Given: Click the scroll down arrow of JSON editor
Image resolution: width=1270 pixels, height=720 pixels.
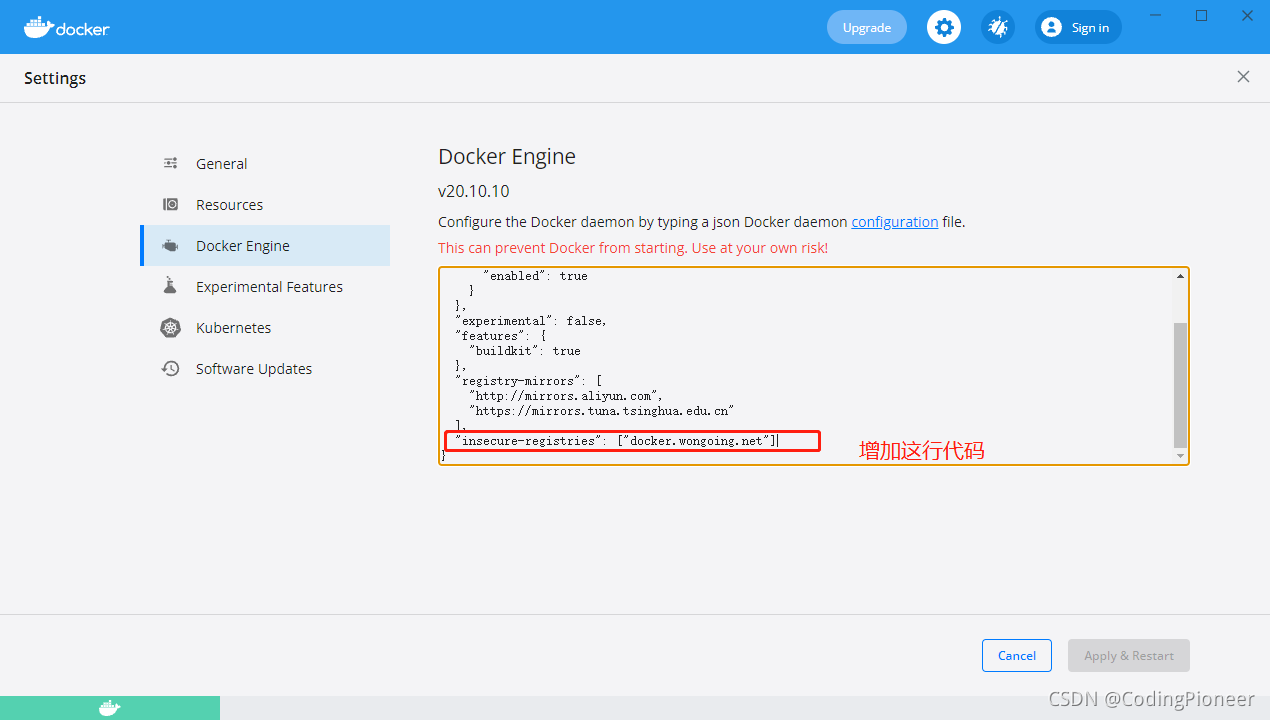Looking at the screenshot, I should coord(1180,456).
